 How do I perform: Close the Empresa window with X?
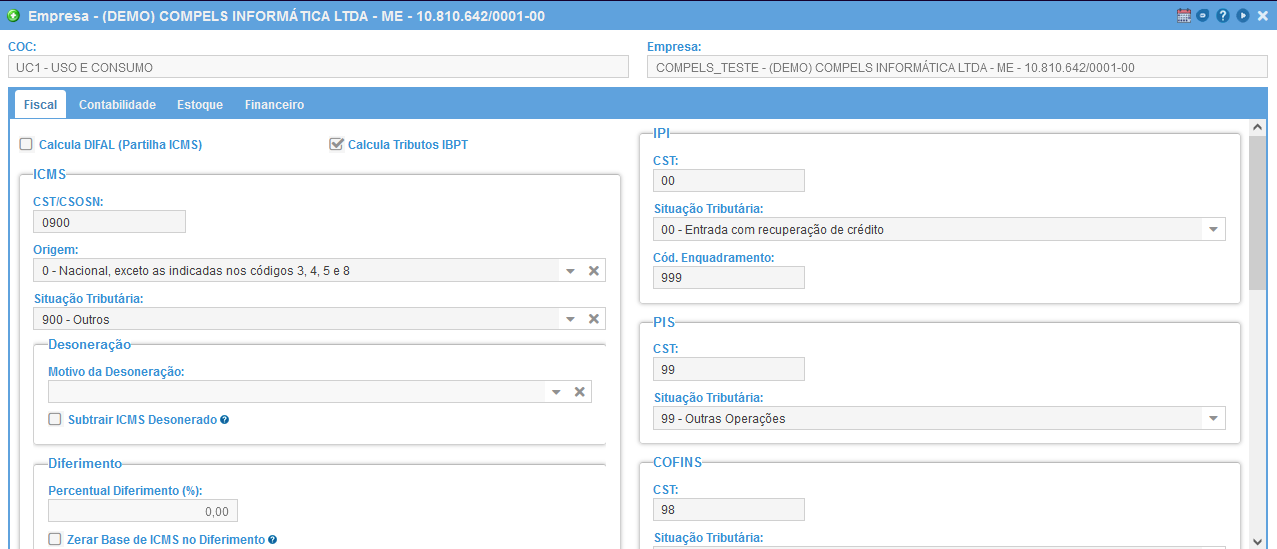click(x=1262, y=16)
